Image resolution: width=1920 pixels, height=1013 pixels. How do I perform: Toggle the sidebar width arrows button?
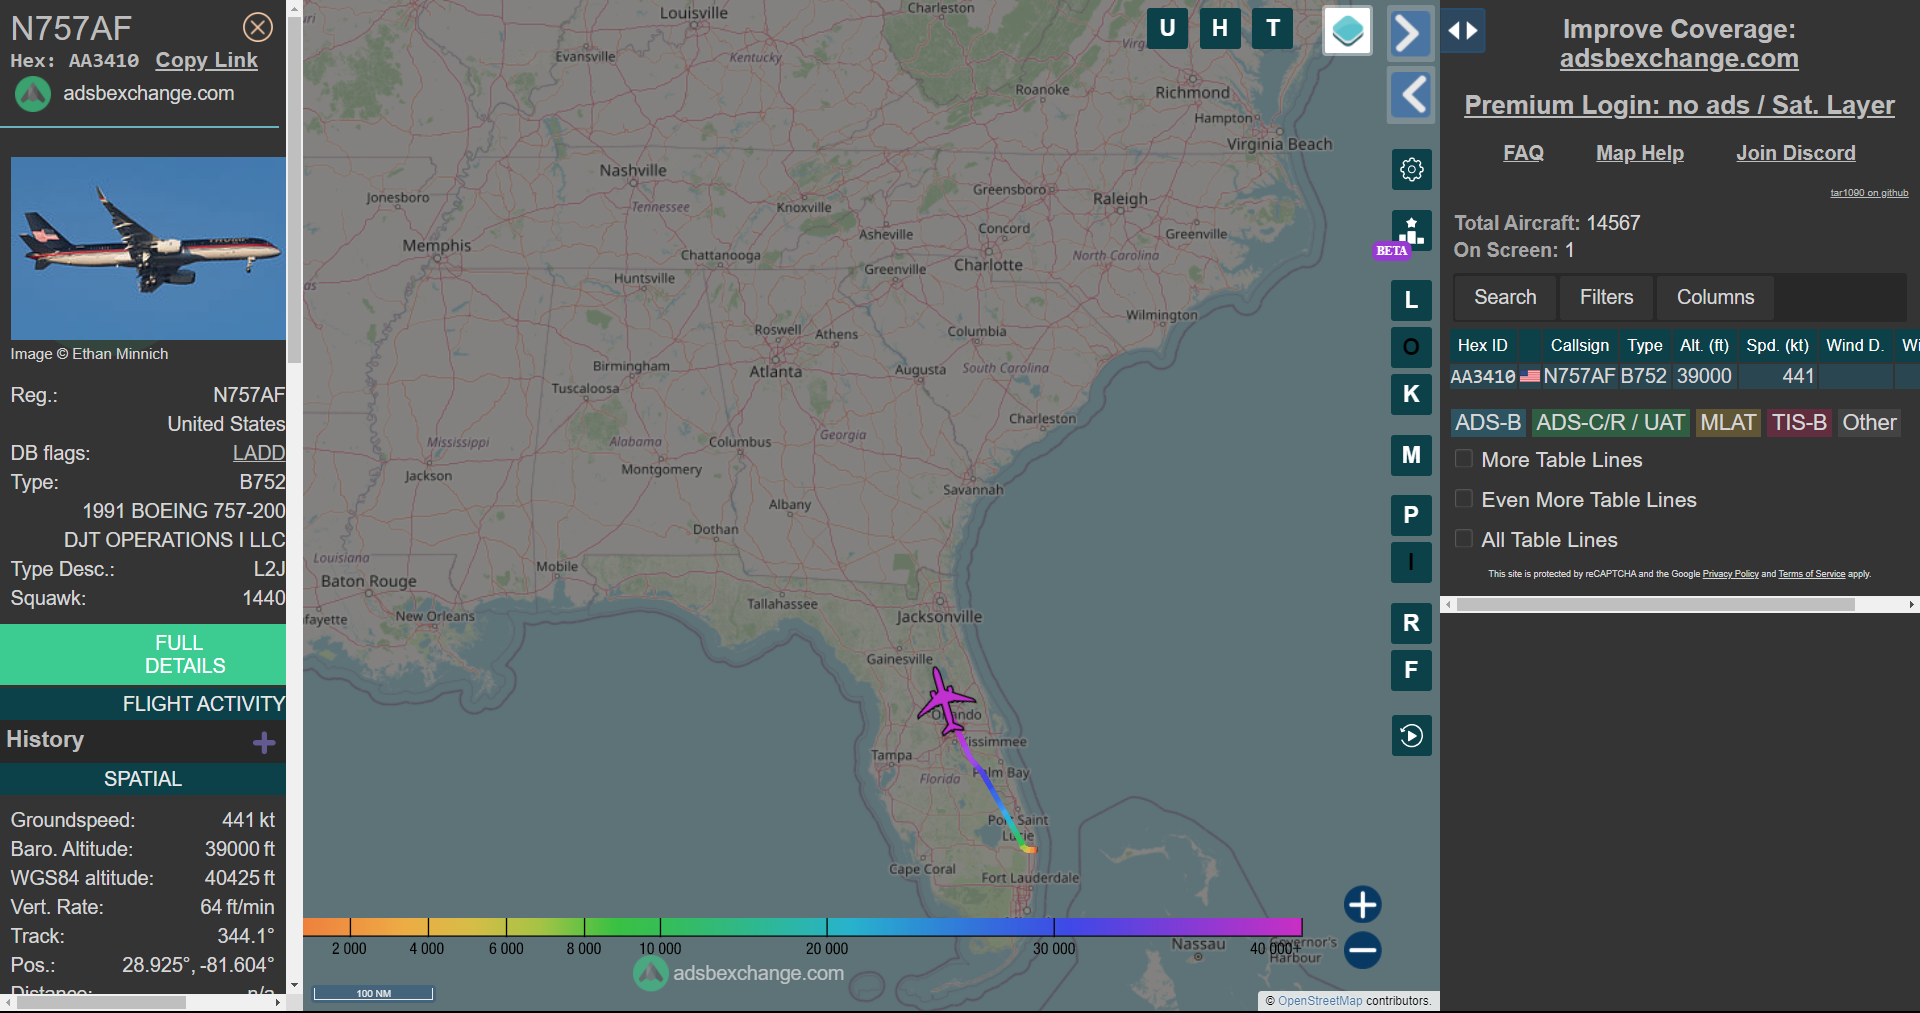(x=1463, y=31)
